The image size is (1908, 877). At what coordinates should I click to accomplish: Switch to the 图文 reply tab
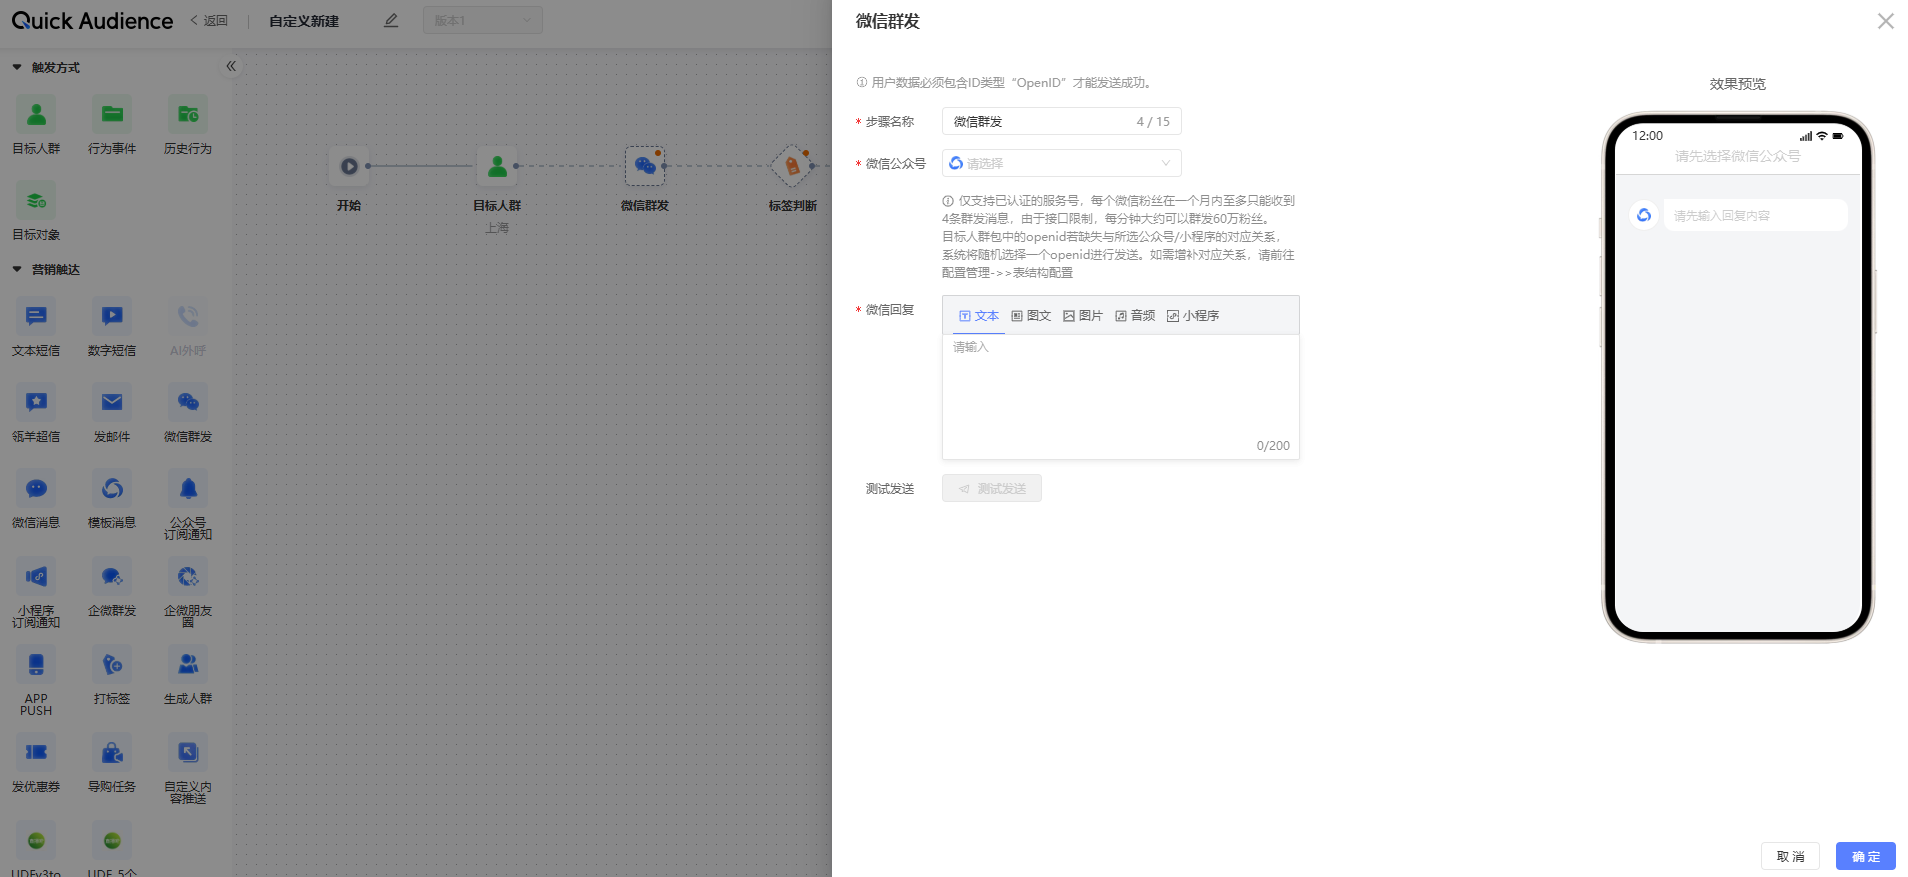tap(1031, 316)
